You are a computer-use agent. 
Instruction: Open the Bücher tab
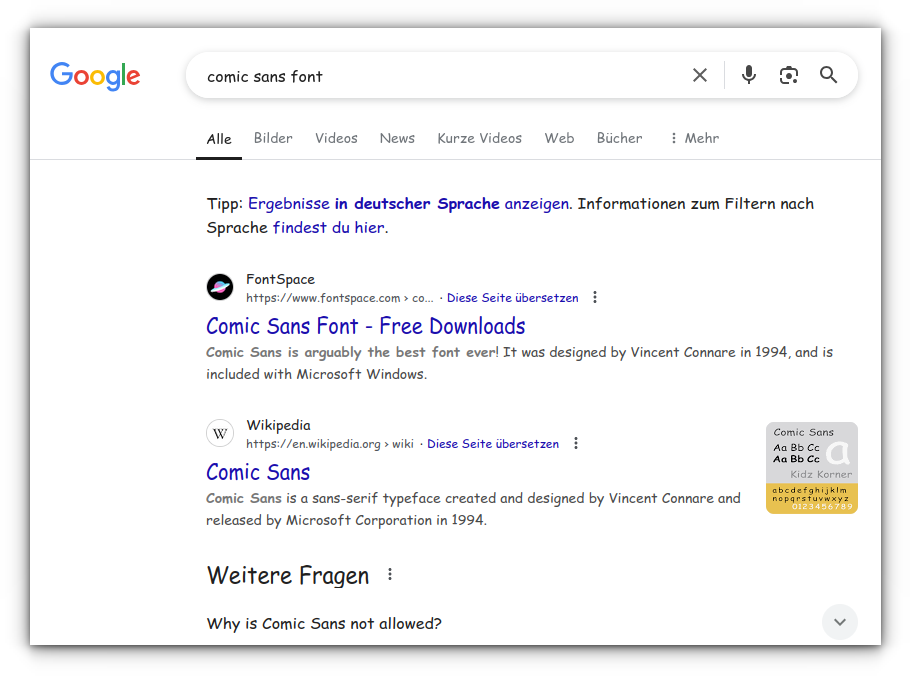(619, 138)
